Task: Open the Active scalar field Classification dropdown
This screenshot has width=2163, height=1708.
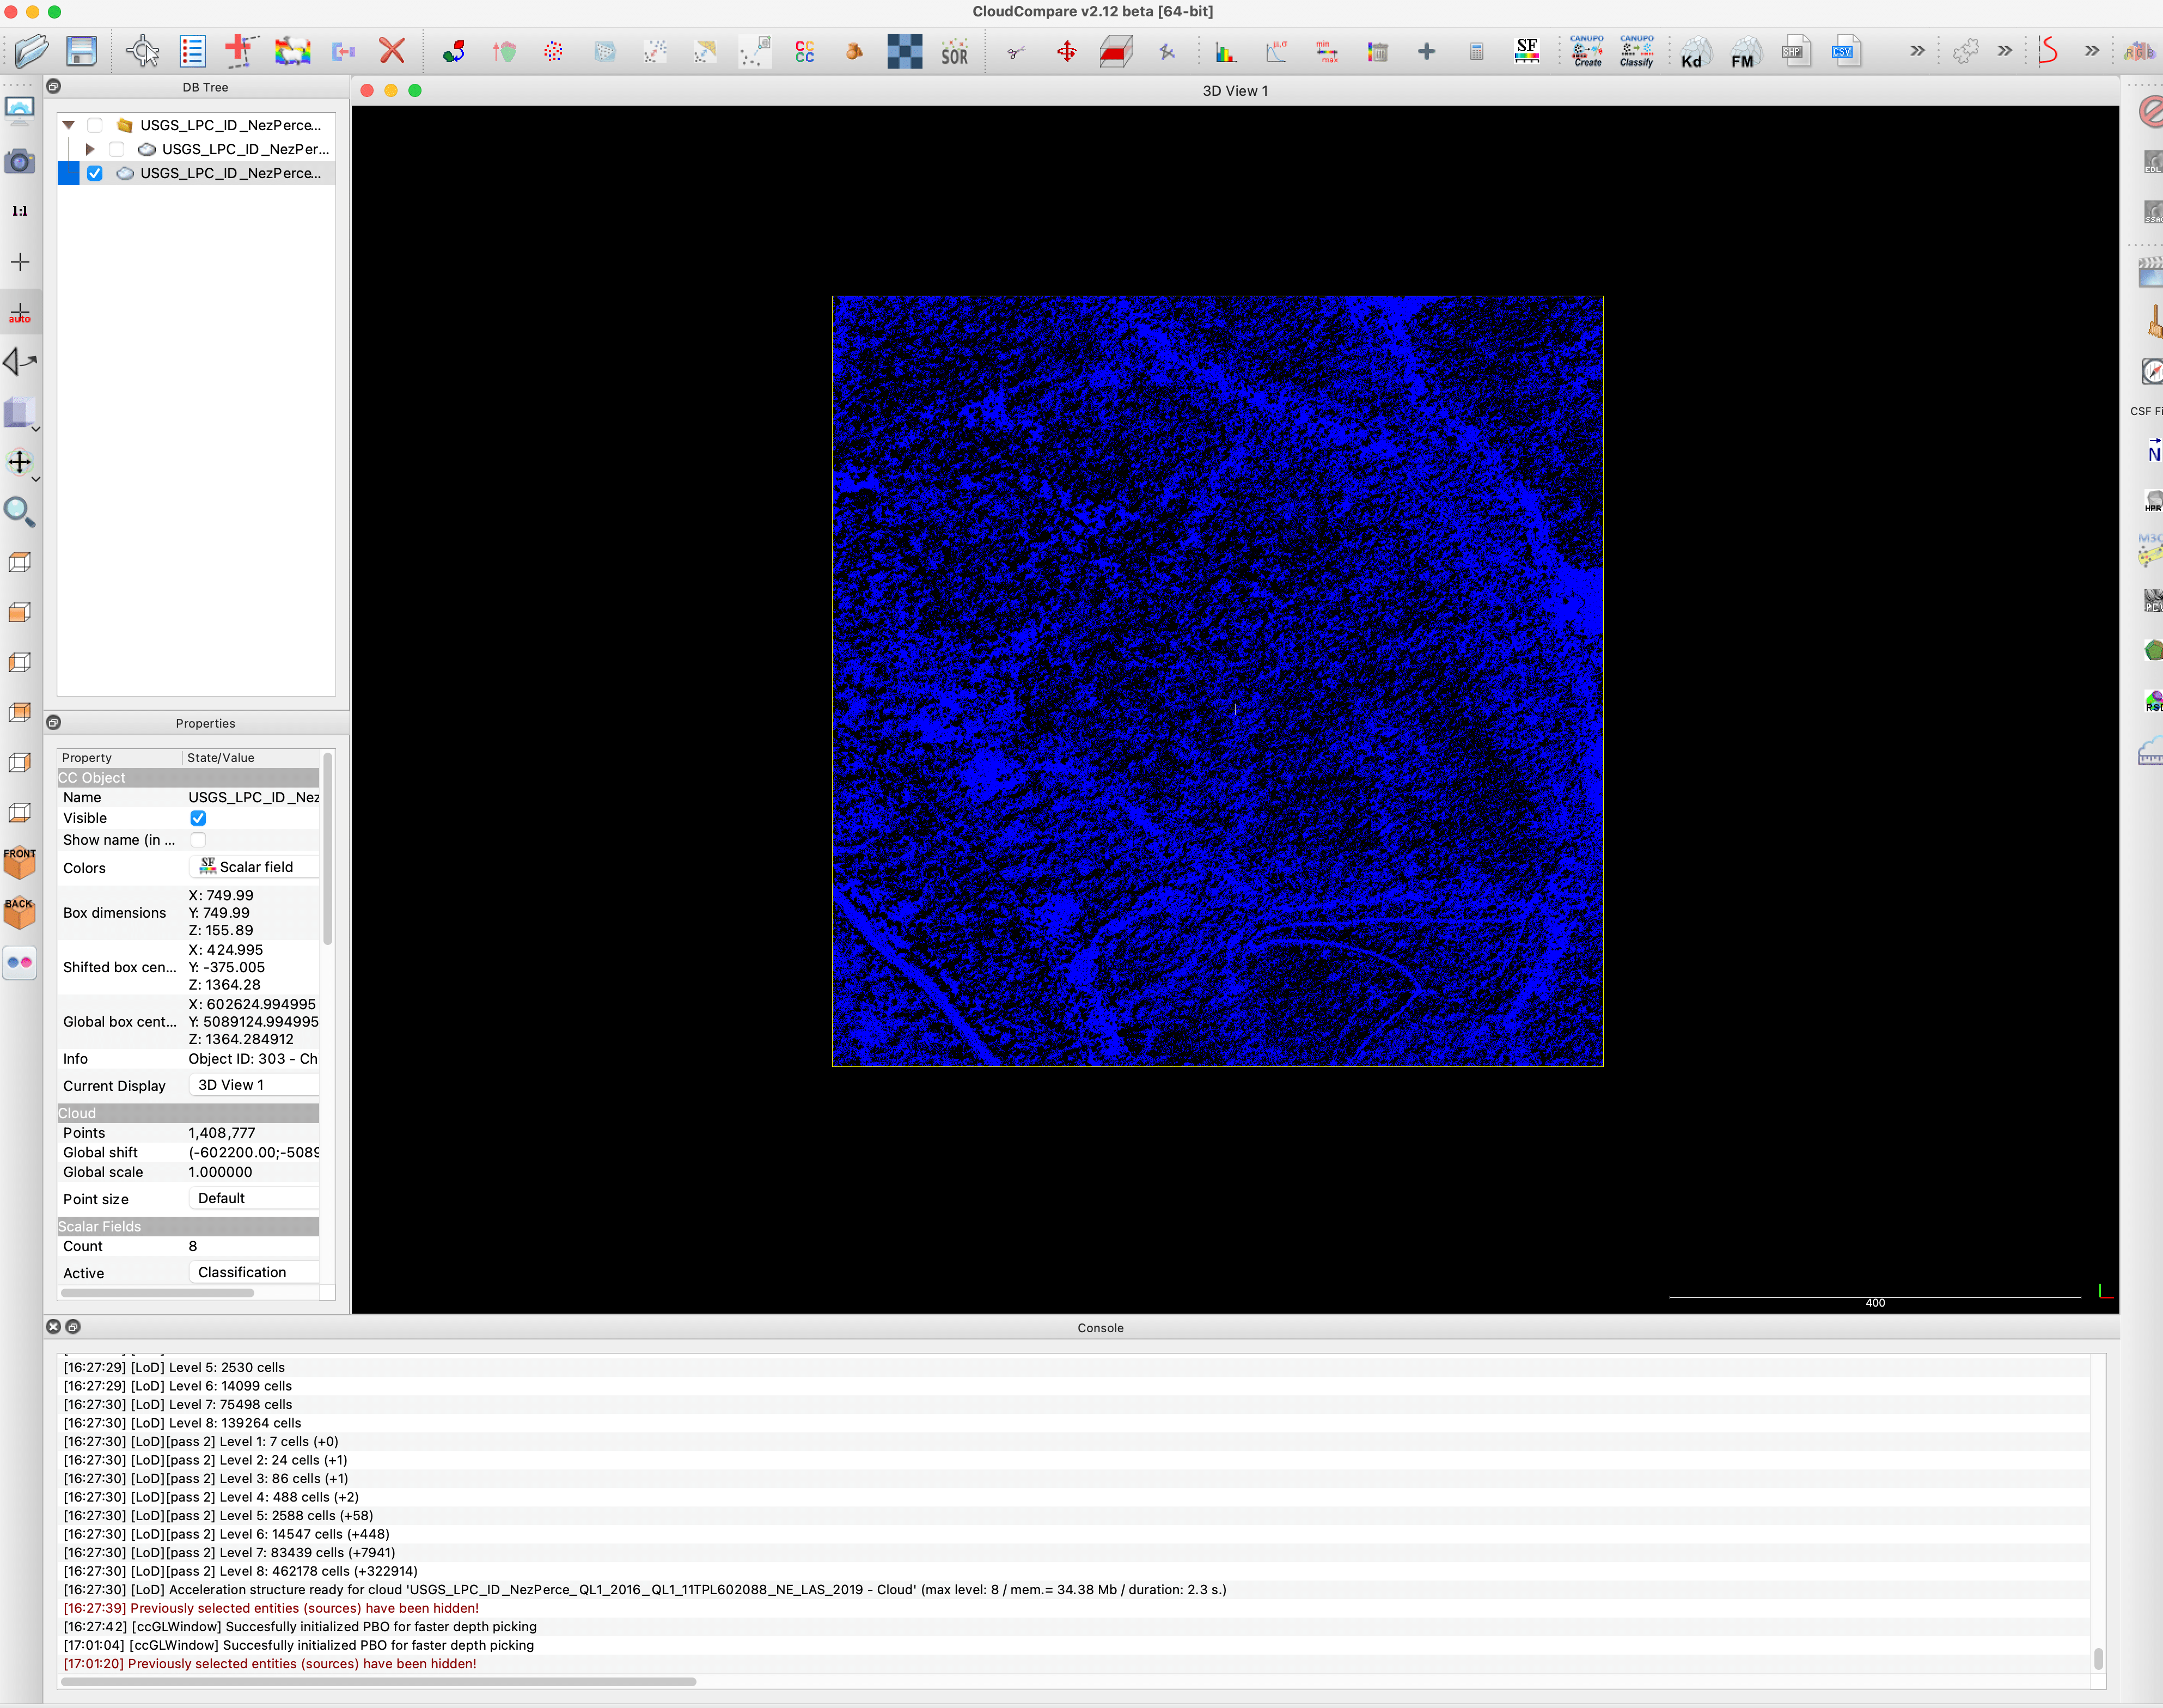Action: tap(253, 1272)
